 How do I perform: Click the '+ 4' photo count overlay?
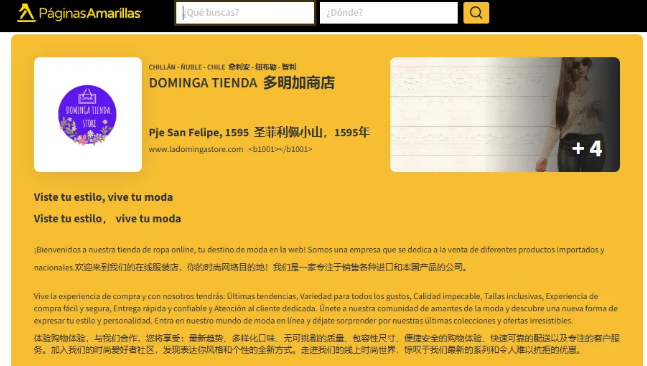[587, 149]
